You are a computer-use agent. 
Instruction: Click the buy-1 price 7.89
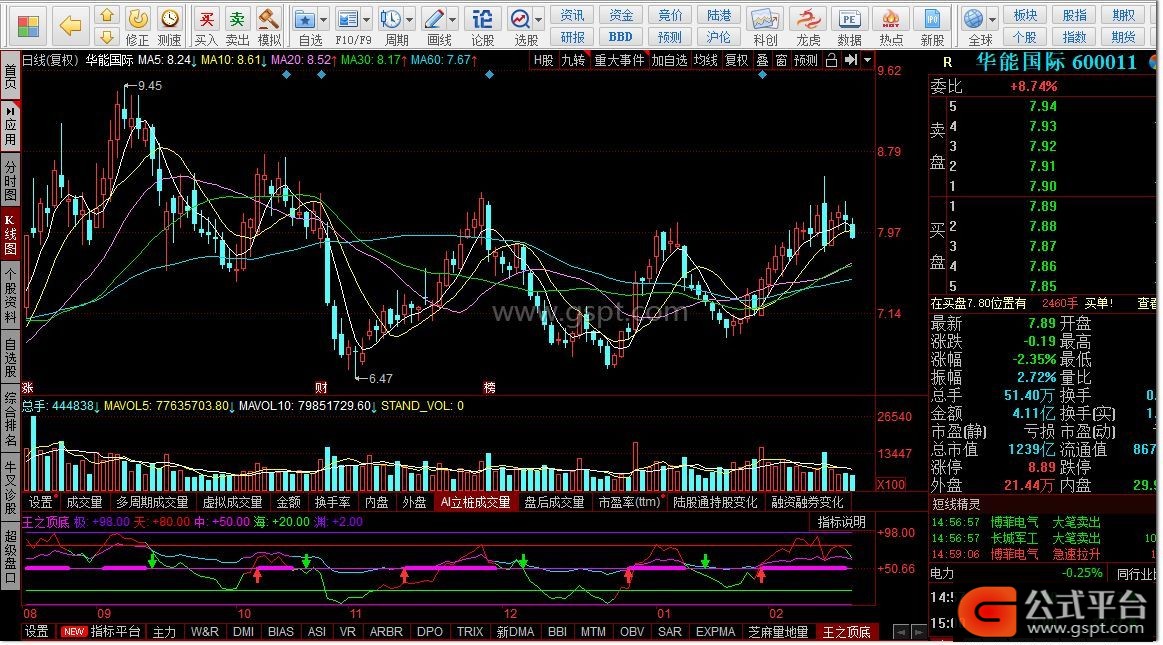[1042, 206]
